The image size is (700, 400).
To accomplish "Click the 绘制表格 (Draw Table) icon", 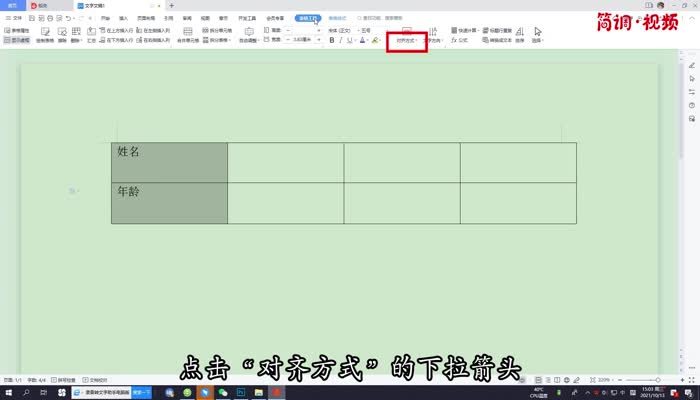I will 47,41.
